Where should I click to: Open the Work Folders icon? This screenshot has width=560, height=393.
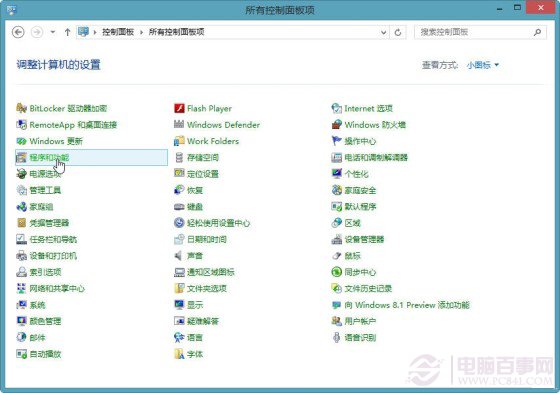(x=179, y=141)
